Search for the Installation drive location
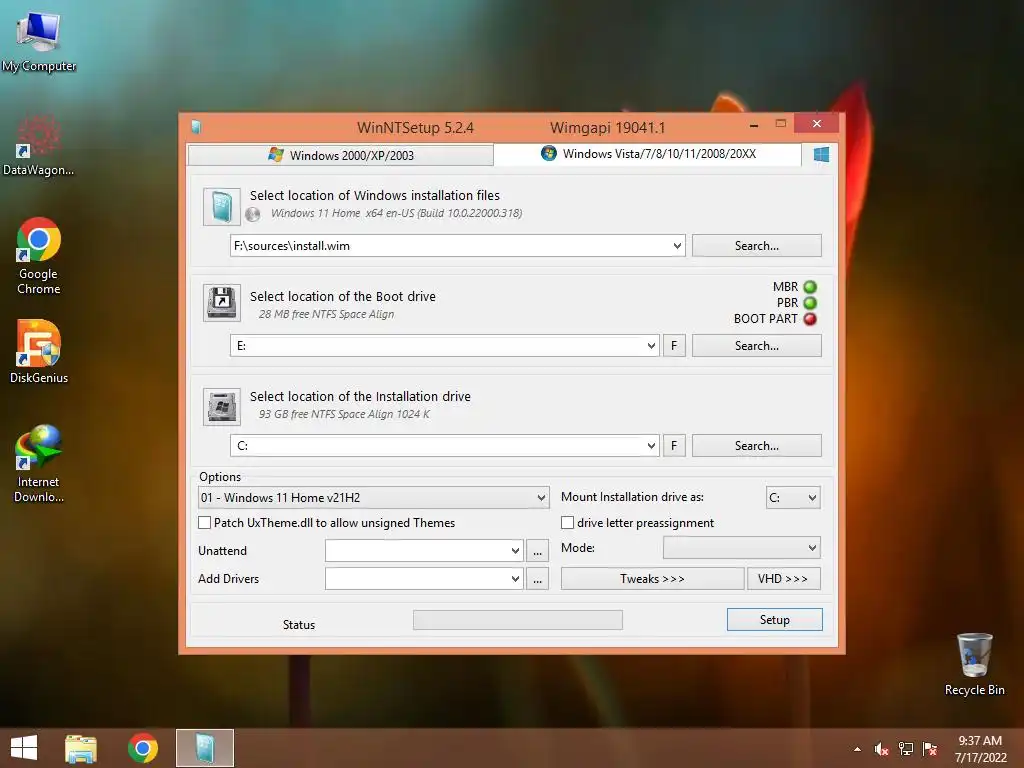The height and width of the screenshot is (768, 1024). [x=756, y=446]
